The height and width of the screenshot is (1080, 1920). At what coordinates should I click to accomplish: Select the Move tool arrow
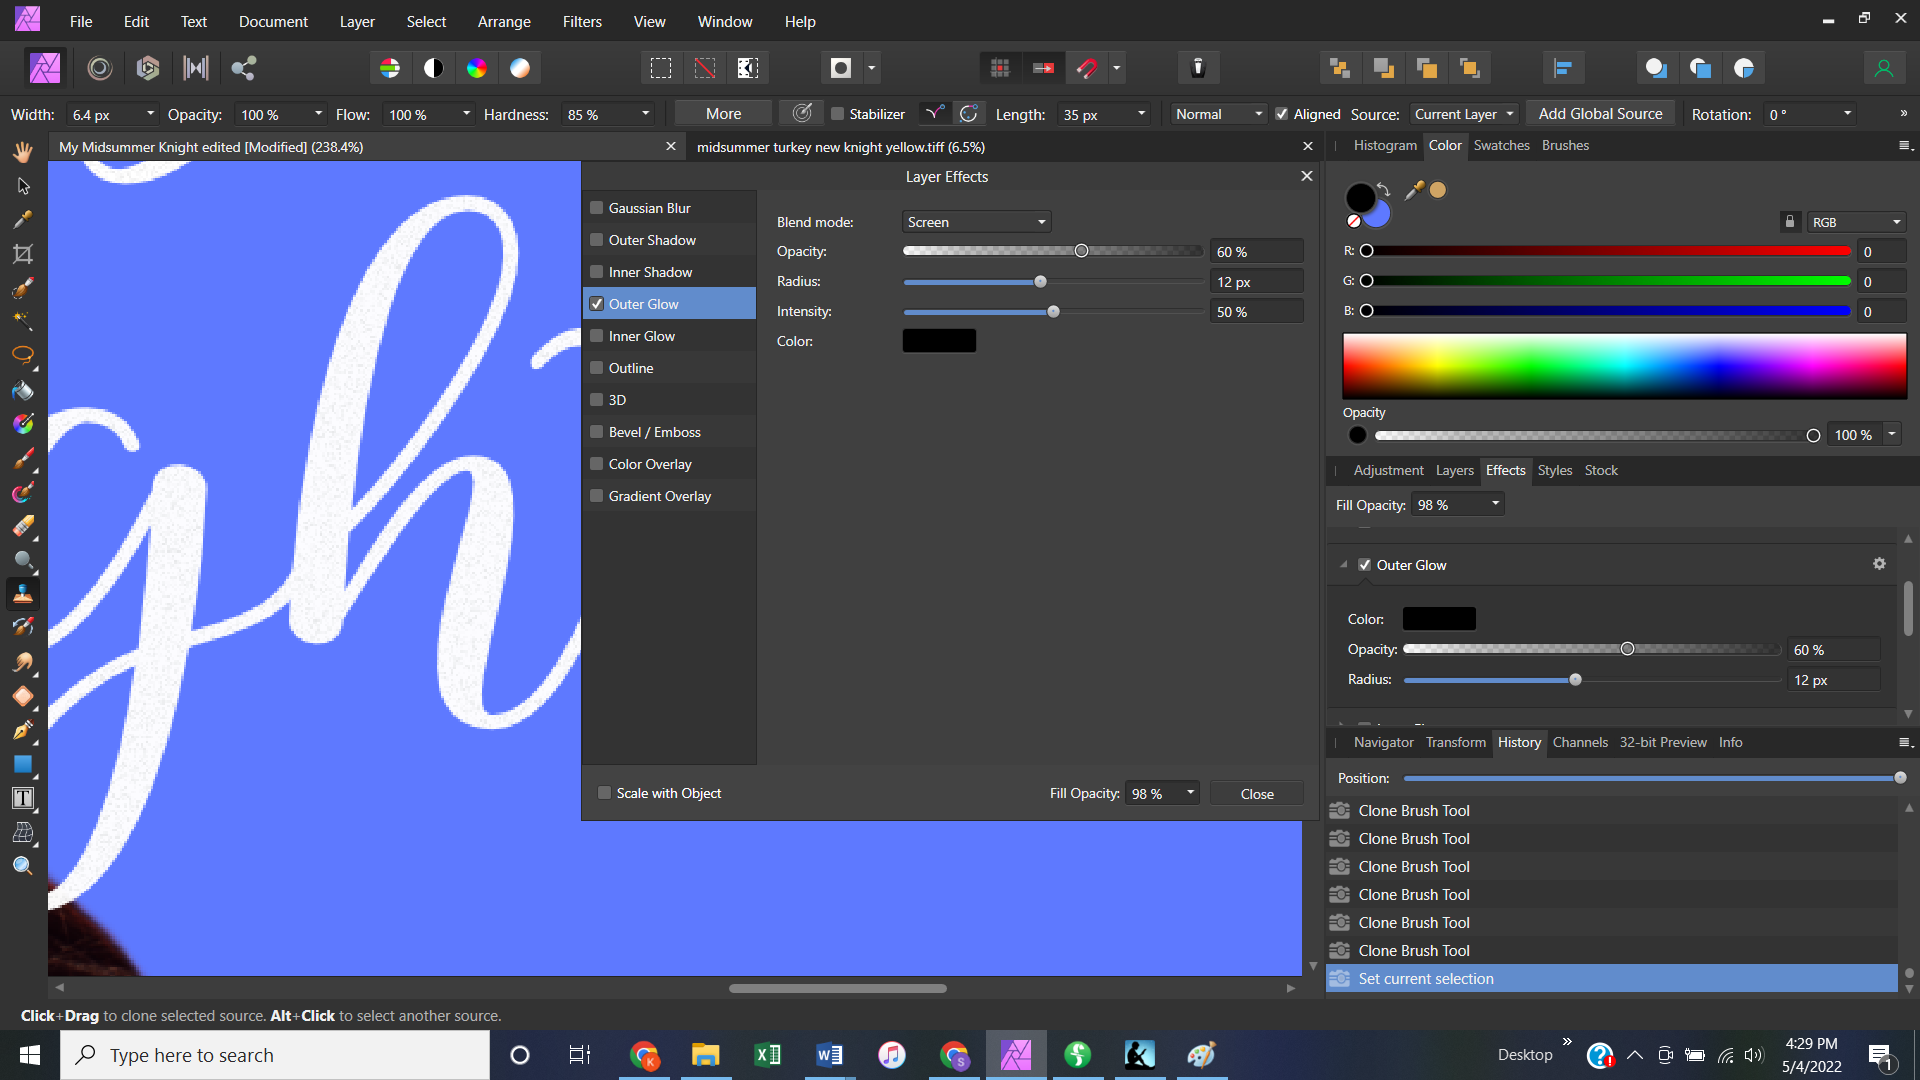coord(22,186)
